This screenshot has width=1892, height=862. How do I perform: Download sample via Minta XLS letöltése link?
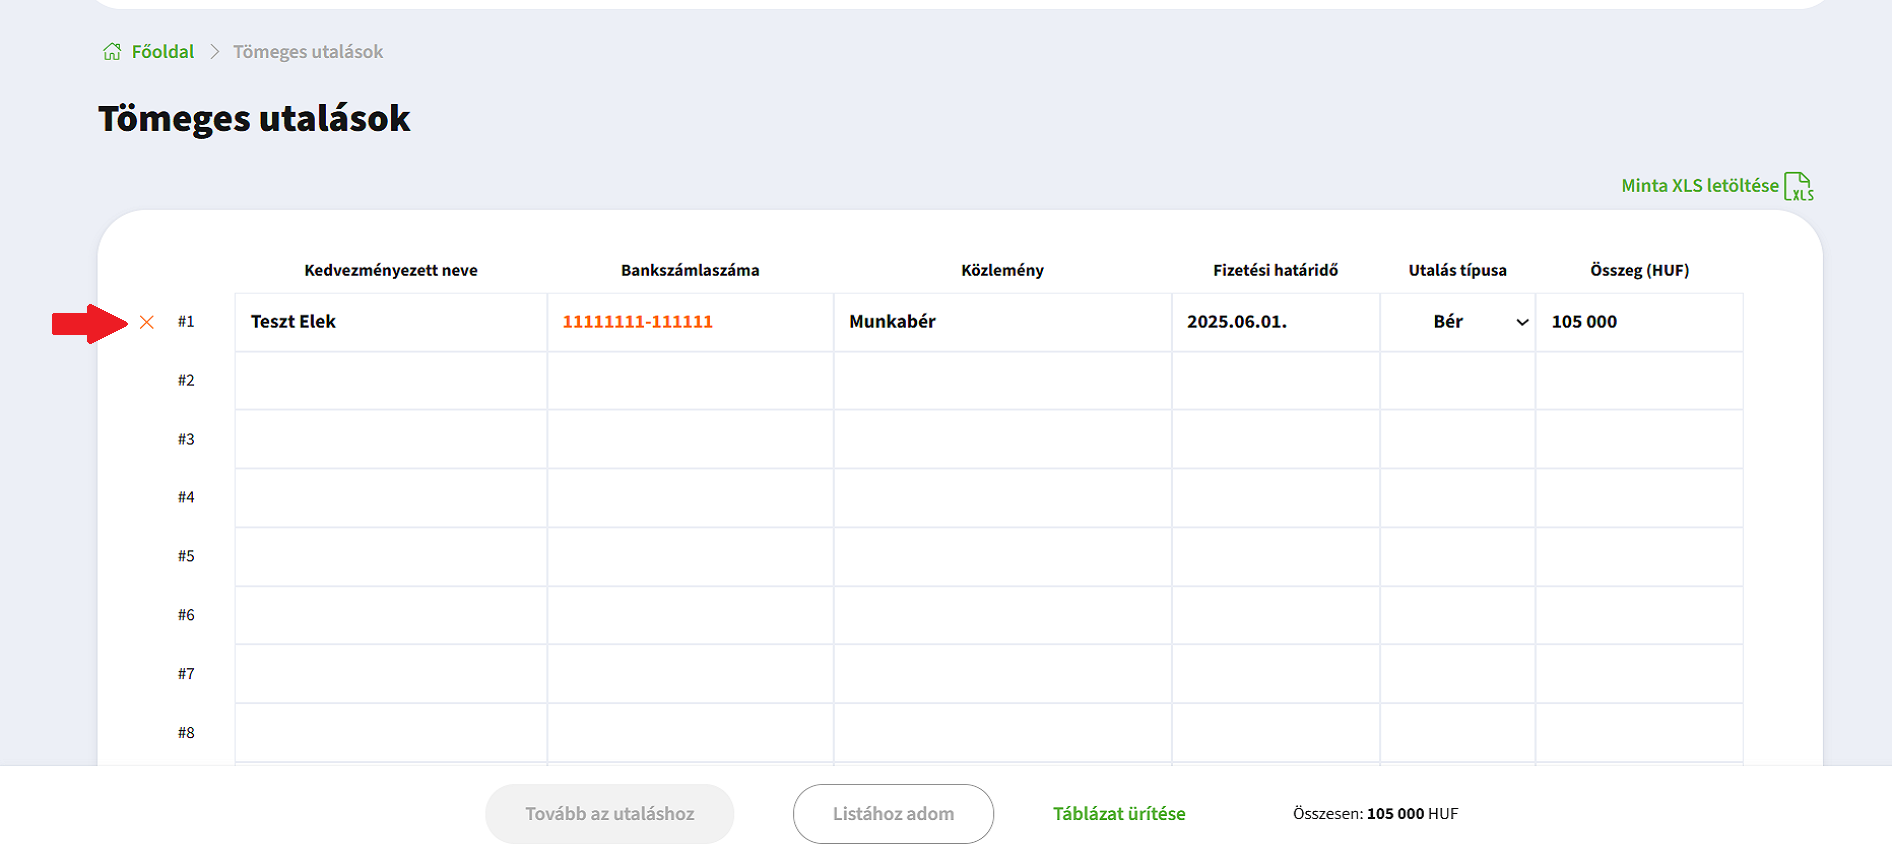click(1700, 186)
